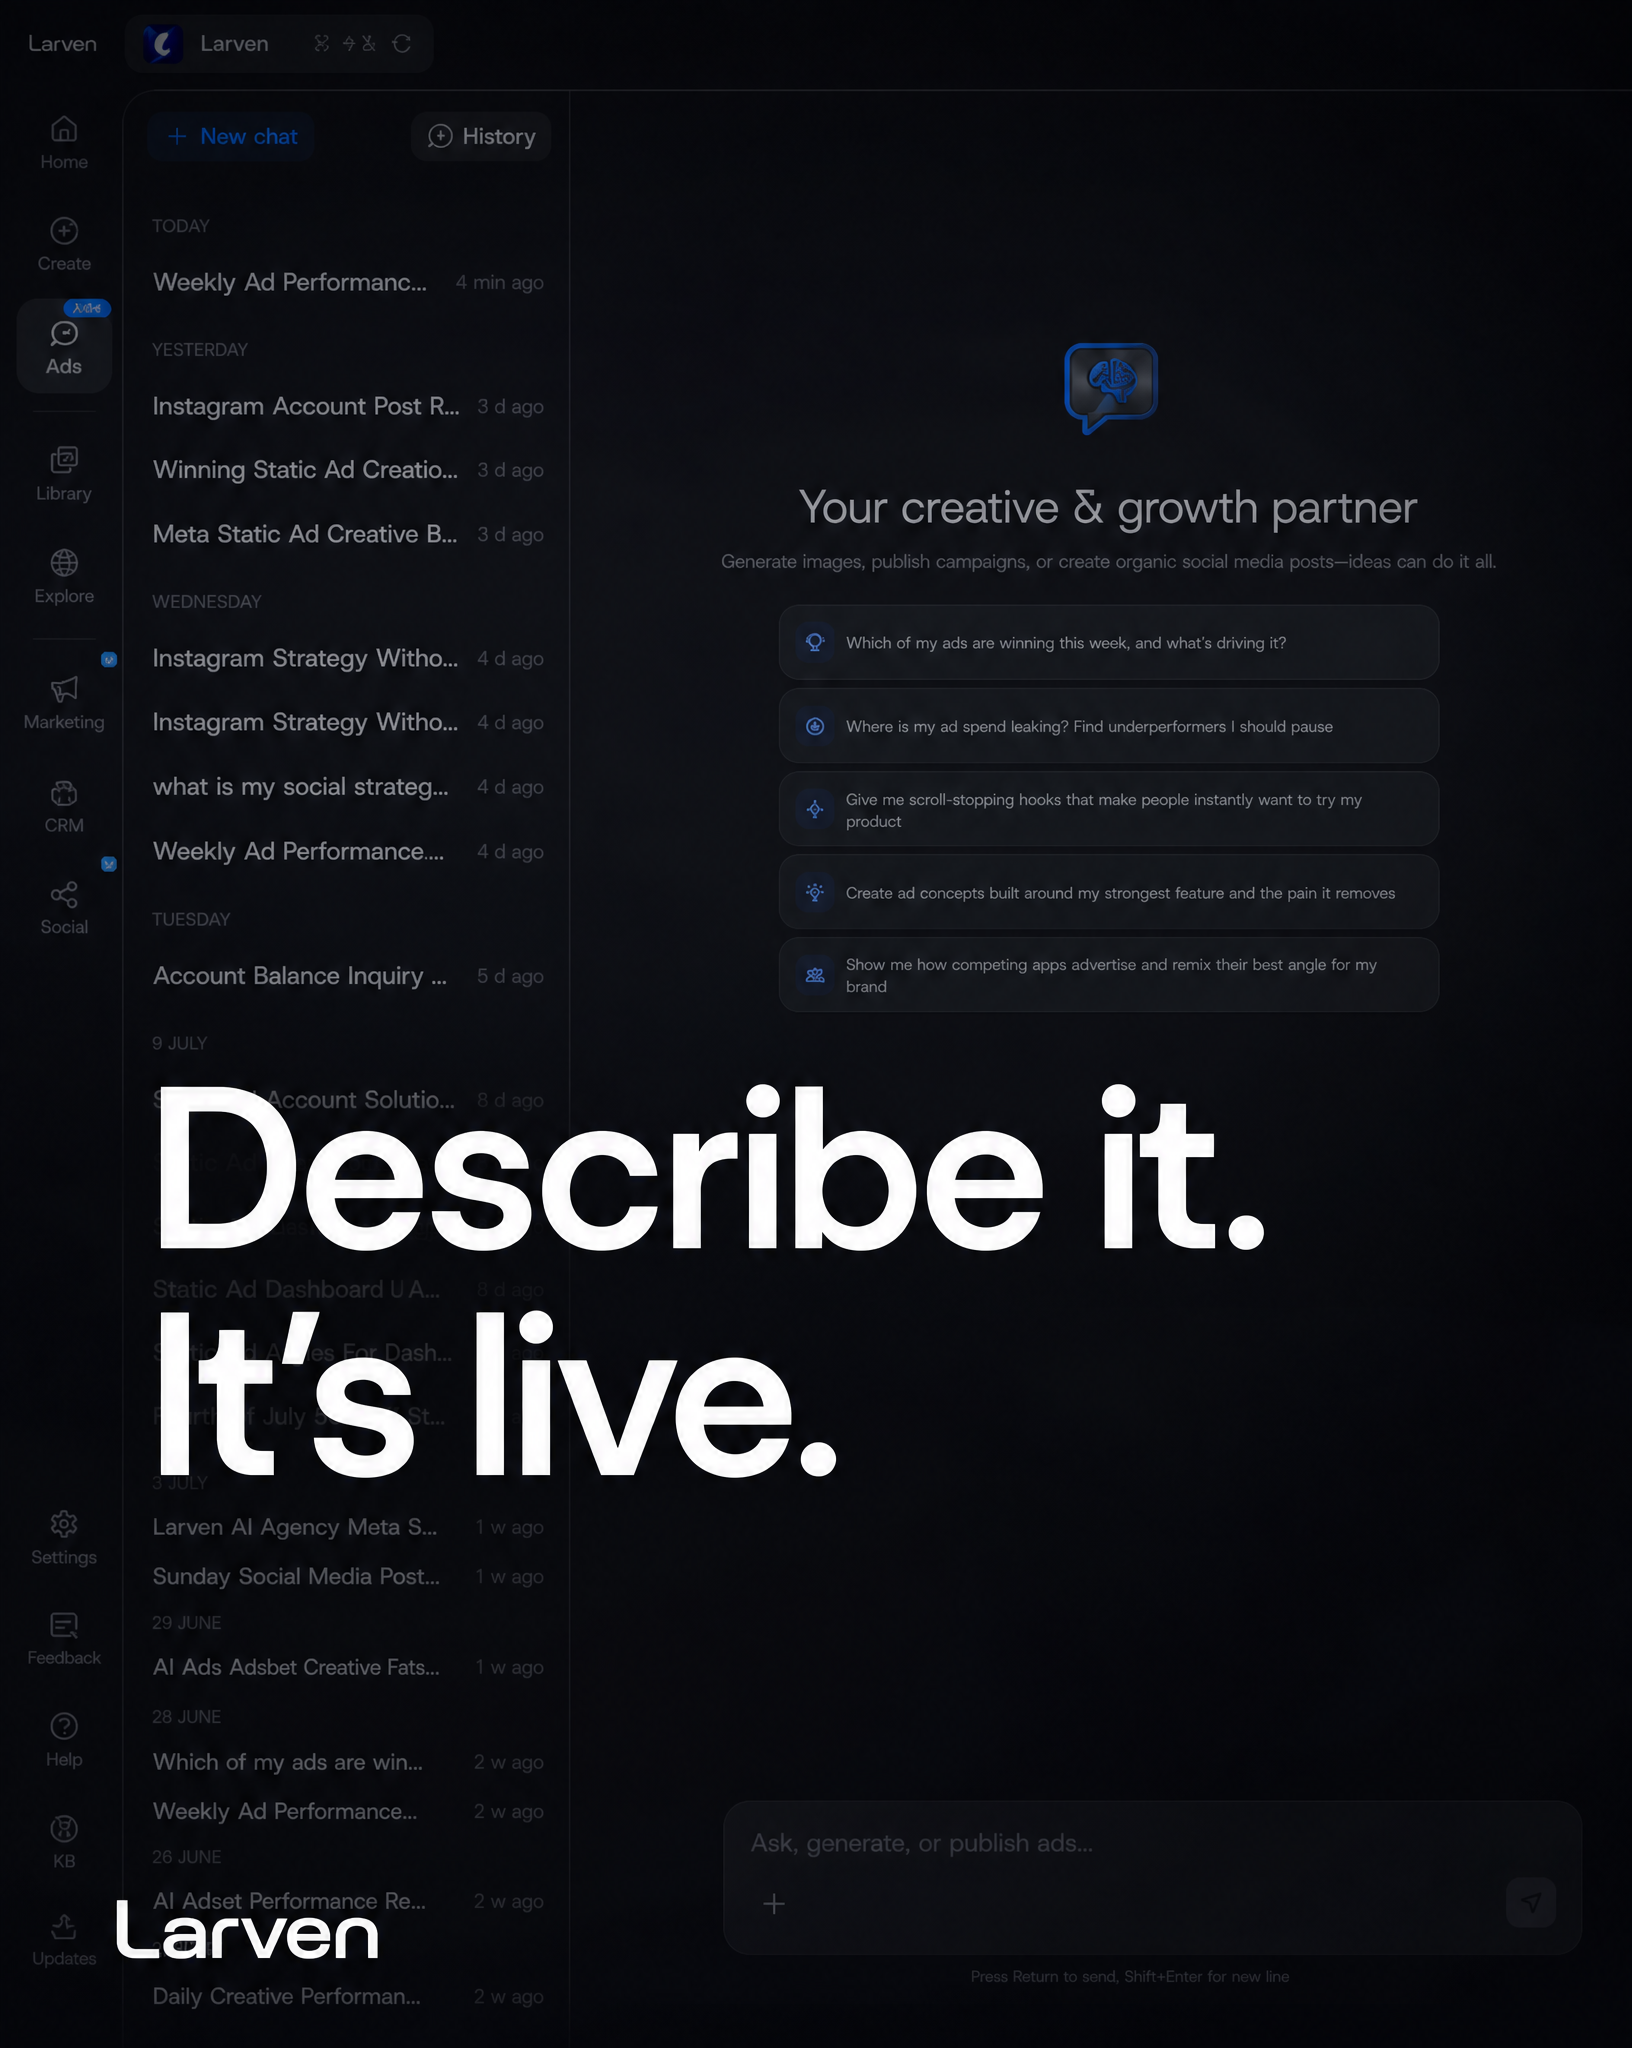Open 'Which of my ads are win...' chat in history
The height and width of the screenshot is (2048, 1632).
(348, 1762)
